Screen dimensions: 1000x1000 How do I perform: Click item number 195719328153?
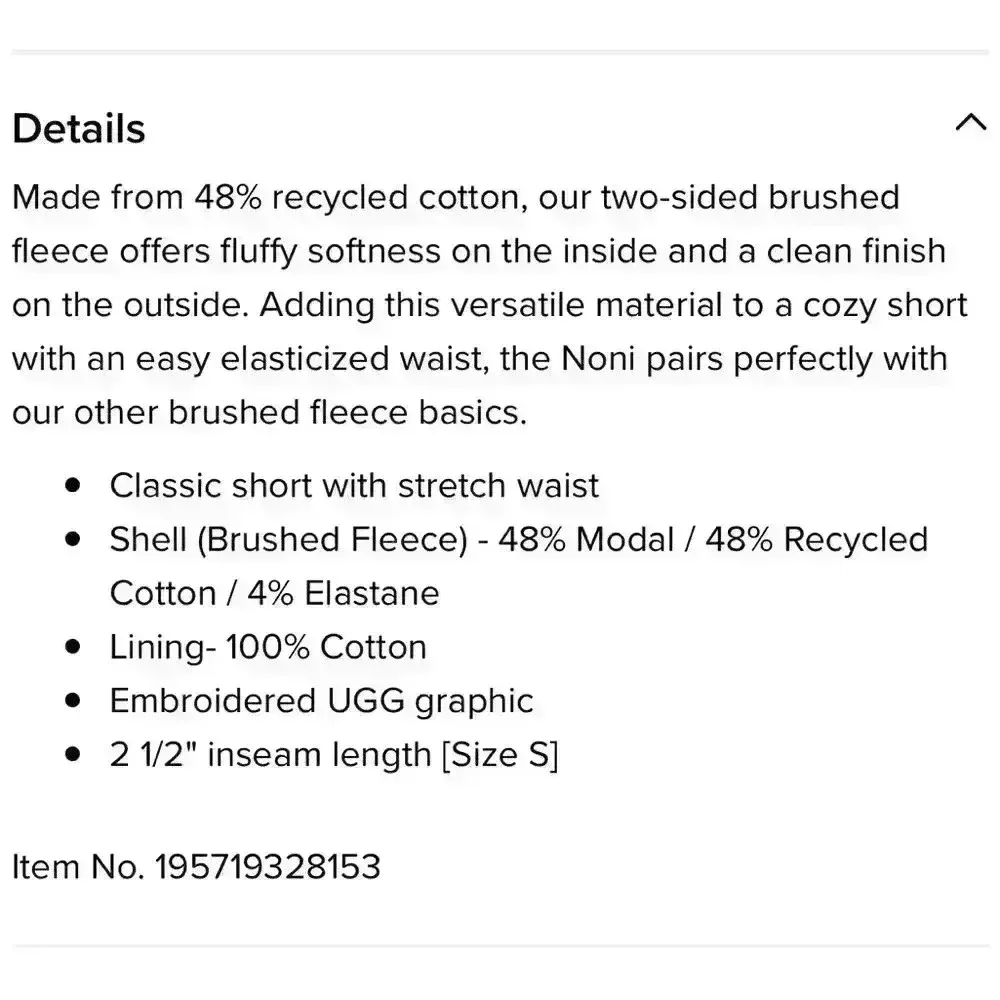pos(267,866)
